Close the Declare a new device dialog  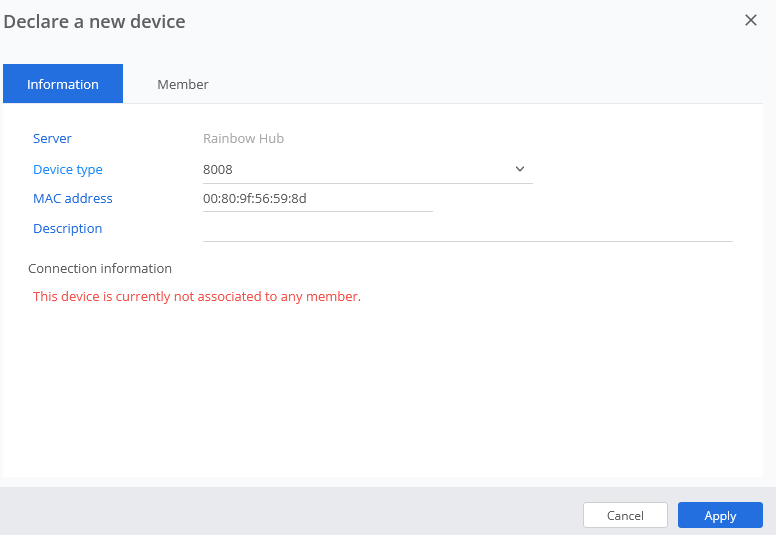pos(751,20)
